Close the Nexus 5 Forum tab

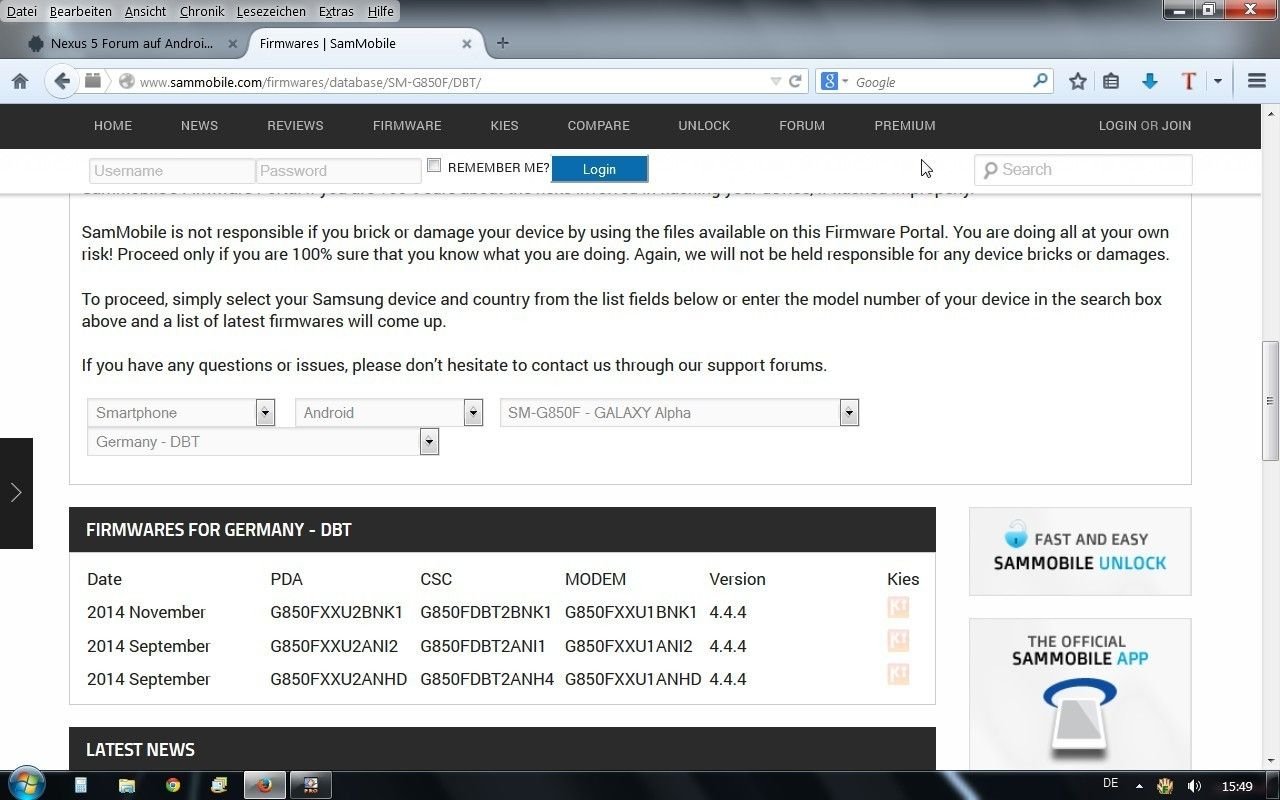point(233,43)
